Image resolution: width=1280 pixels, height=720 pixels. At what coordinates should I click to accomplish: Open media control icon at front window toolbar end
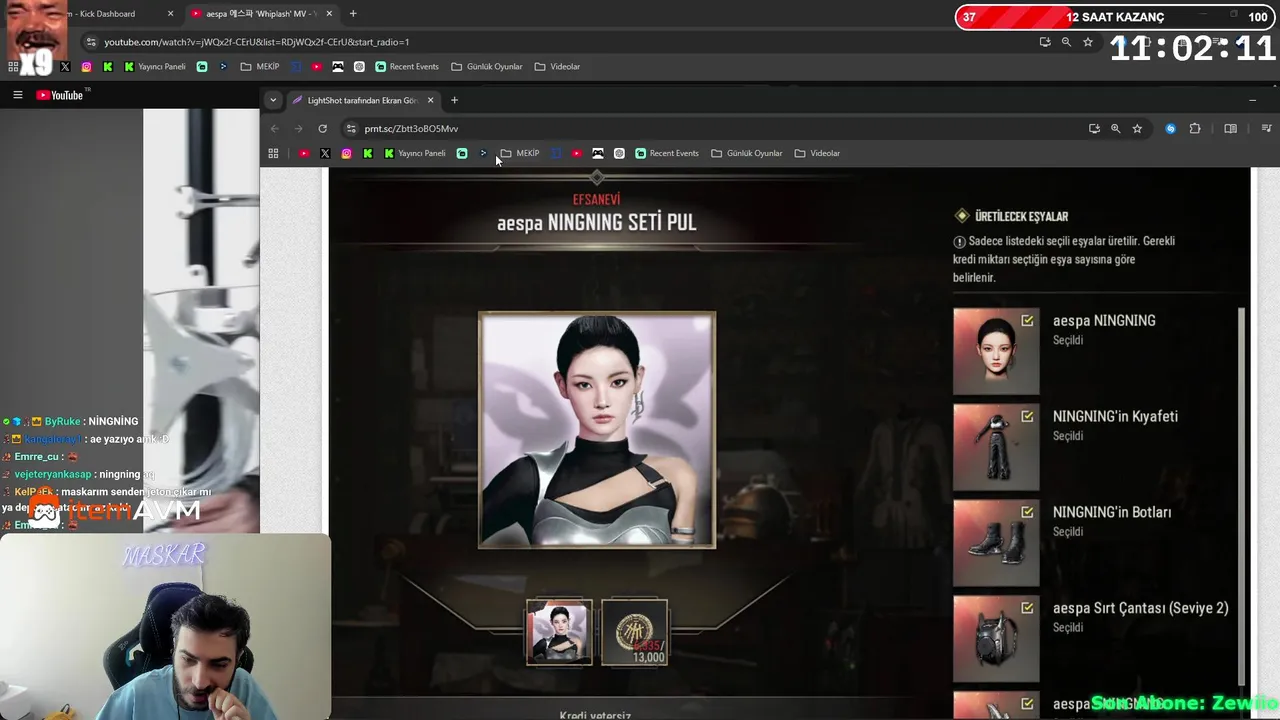[1266, 129]
